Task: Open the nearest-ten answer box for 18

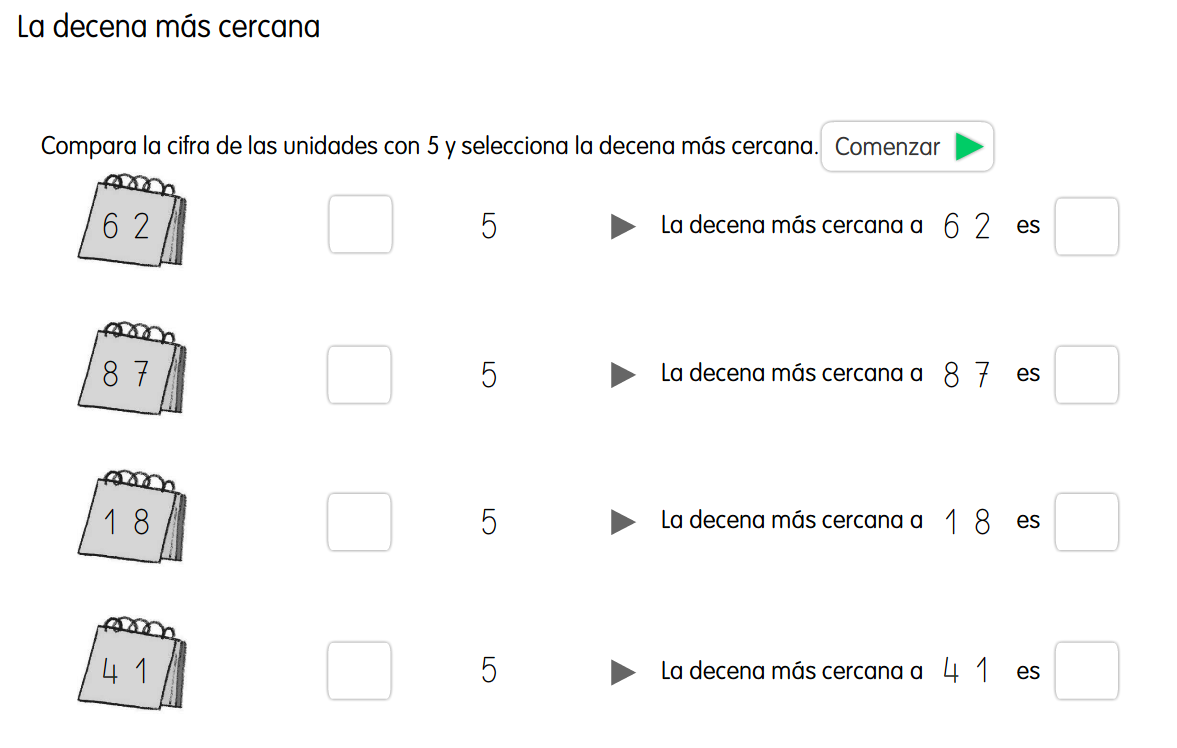Action: [x=1086, y=522]
